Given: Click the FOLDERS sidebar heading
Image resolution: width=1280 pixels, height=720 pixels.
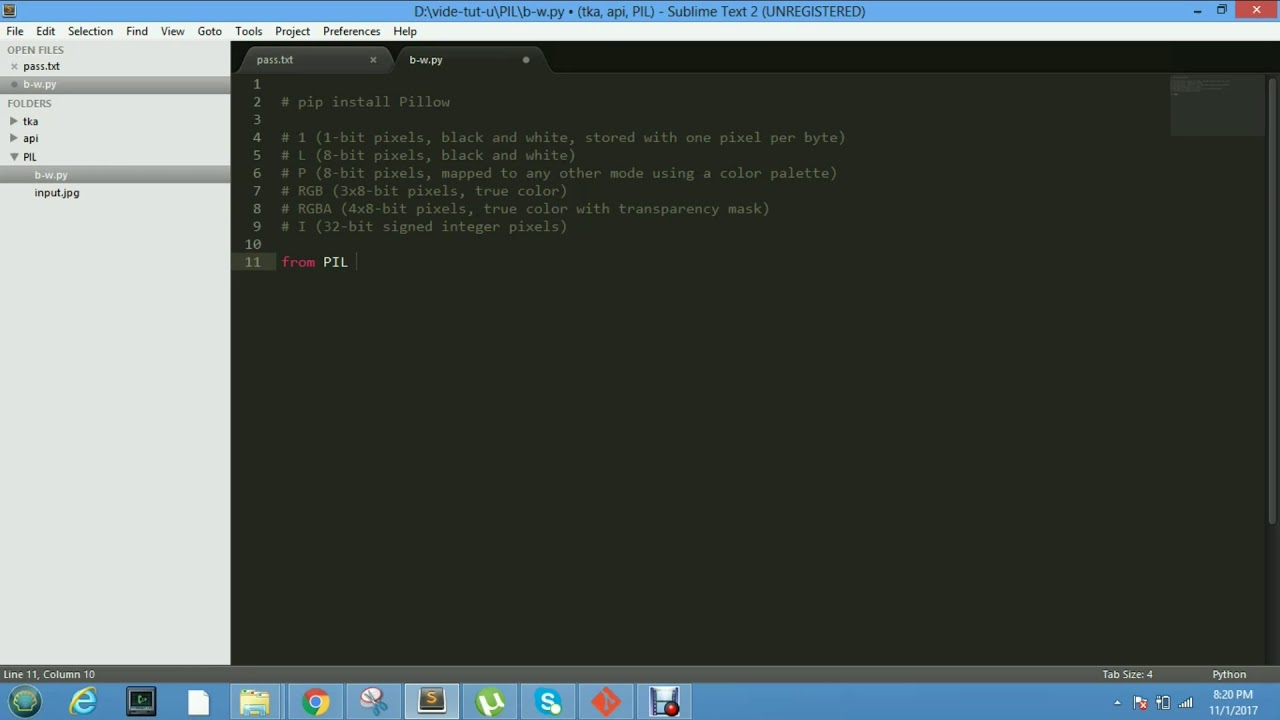Looking at the screenshot, I should coord(29,103).
